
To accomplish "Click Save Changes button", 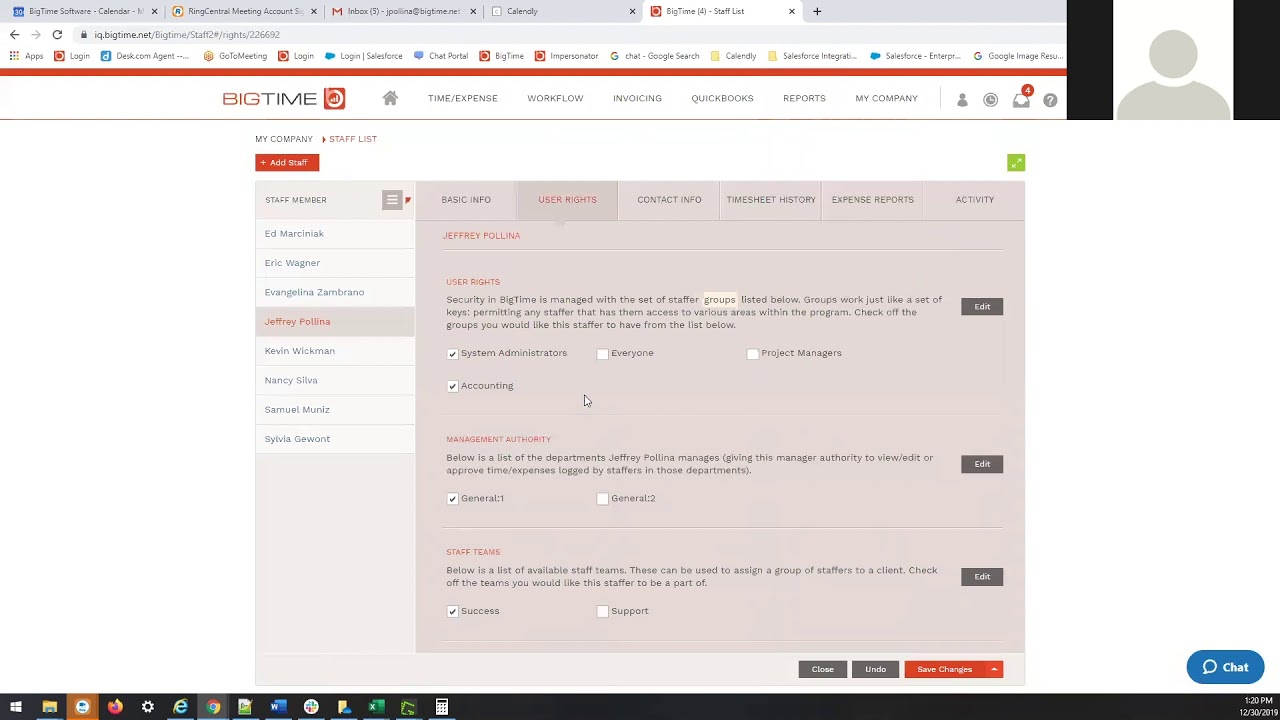I will click(945, 669).
